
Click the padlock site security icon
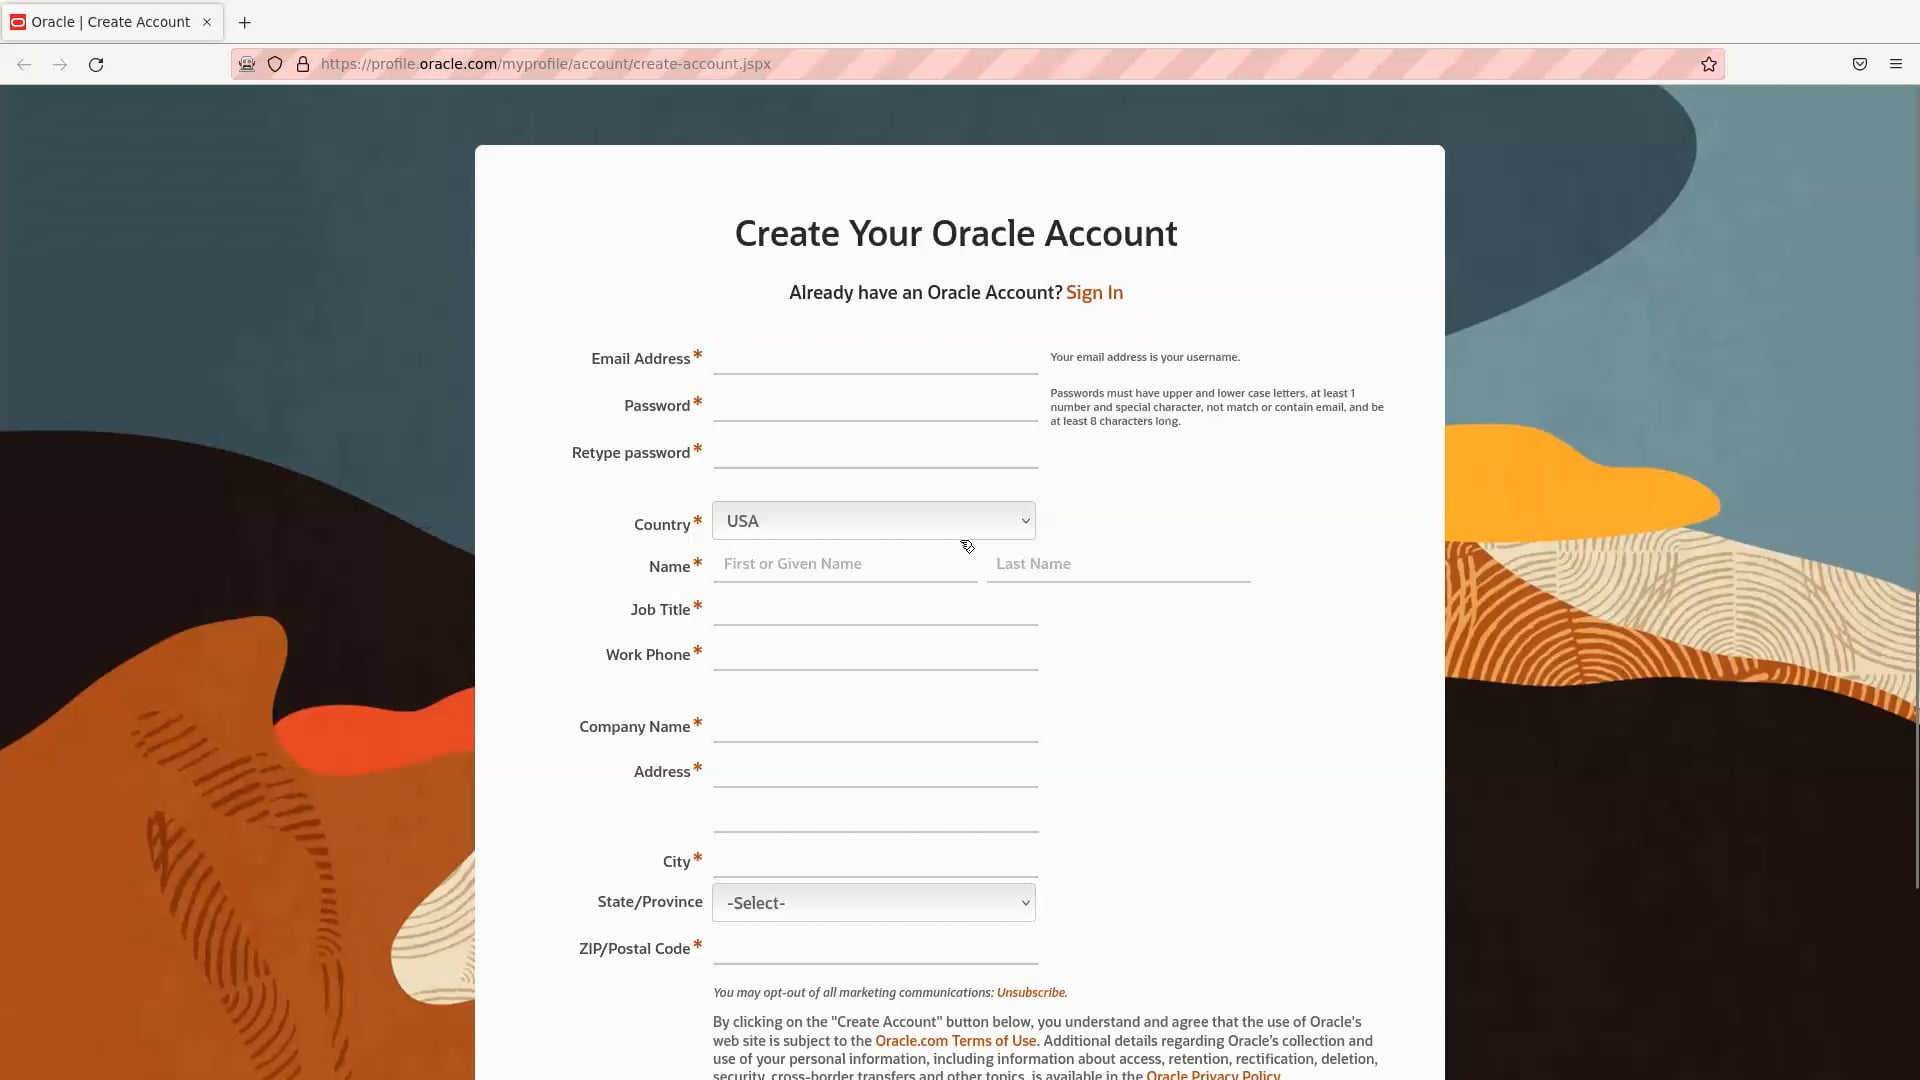click(303, 63)
